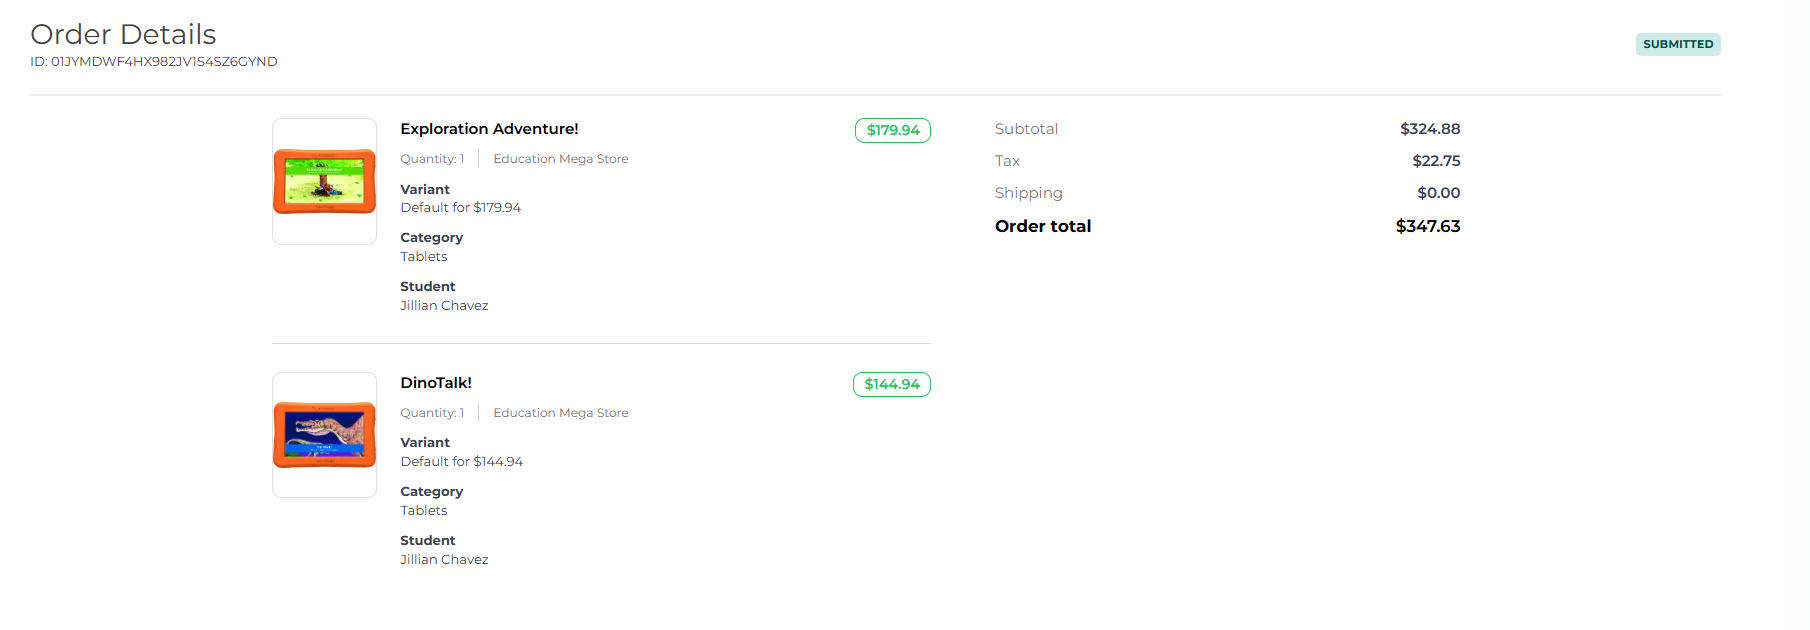Click Tablets category under Exploration Adventure!
1810x630 pixels.
(x=424, y=257)
